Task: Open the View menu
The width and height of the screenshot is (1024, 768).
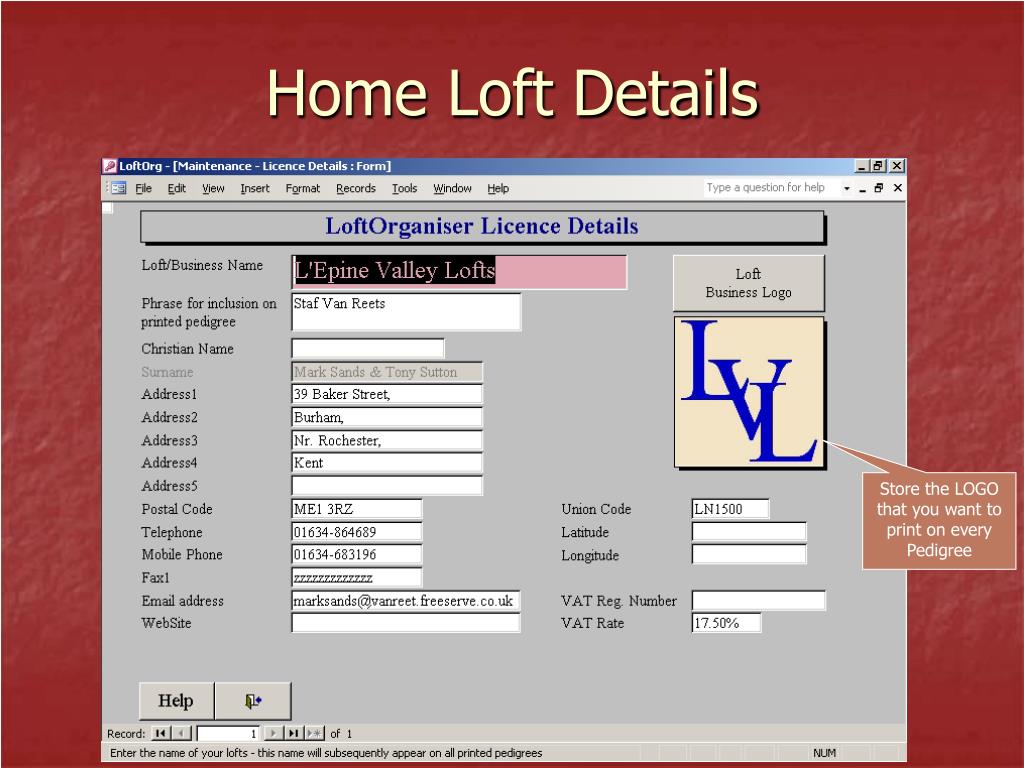Action: point(213,188)
